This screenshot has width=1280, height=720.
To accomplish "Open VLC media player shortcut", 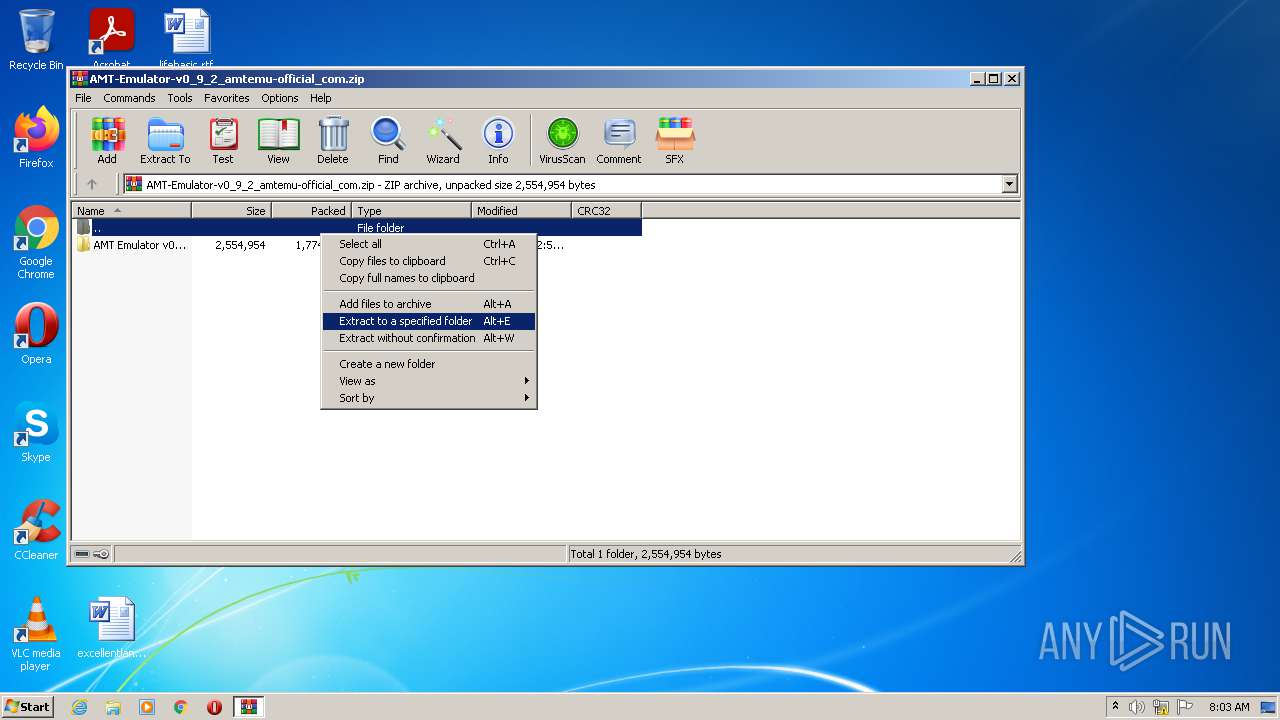I will click(36, 634).
